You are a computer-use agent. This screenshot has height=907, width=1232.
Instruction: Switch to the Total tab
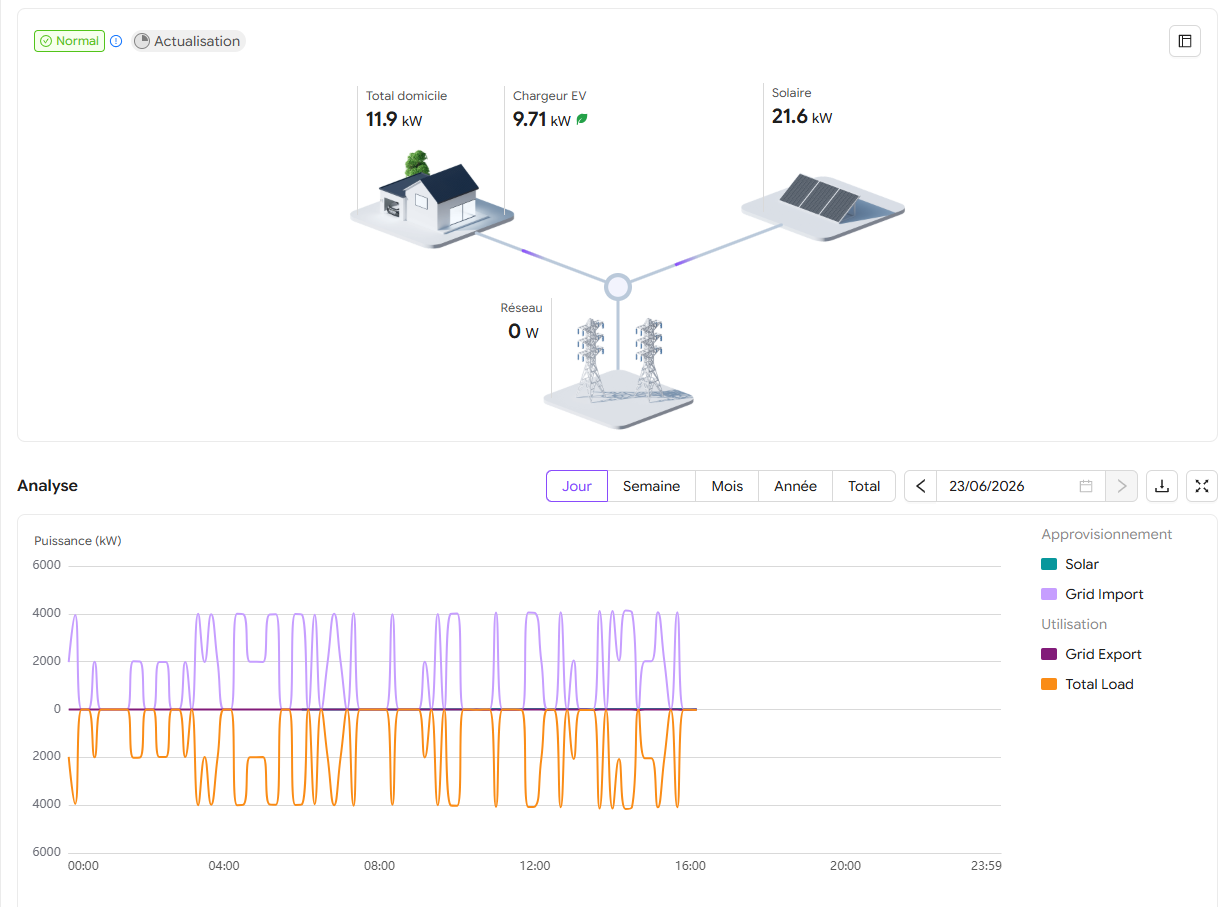point(864,486)
